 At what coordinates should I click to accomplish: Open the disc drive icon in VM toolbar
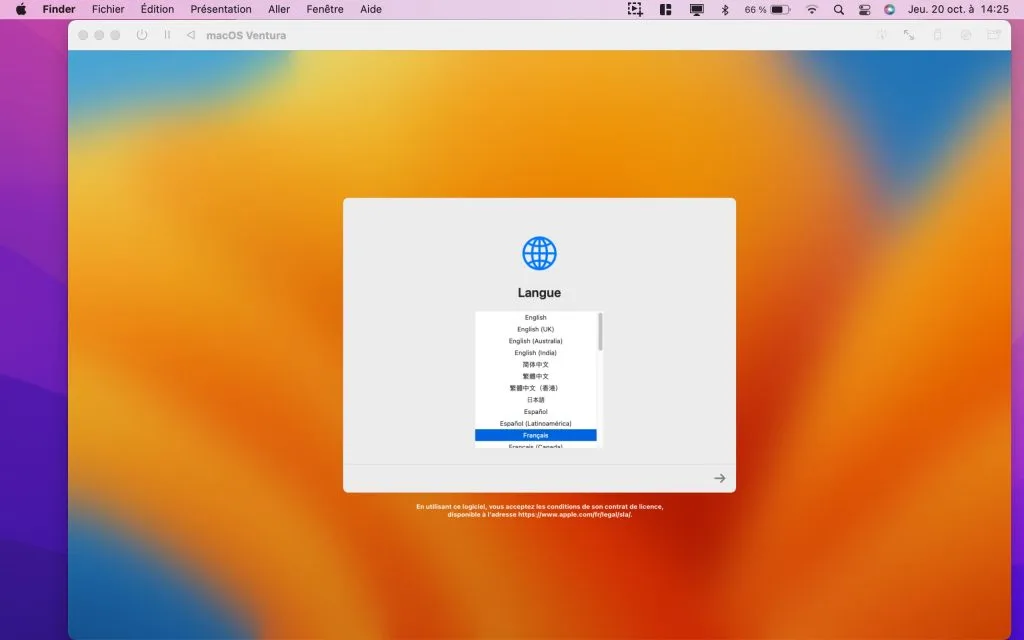(x=965, y=35)
